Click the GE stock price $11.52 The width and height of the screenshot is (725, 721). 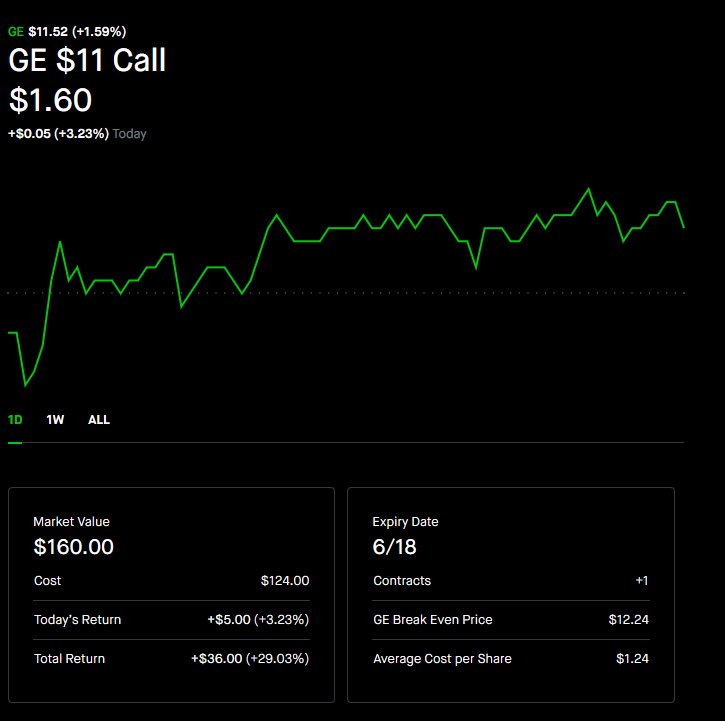[x=48, y=32]
